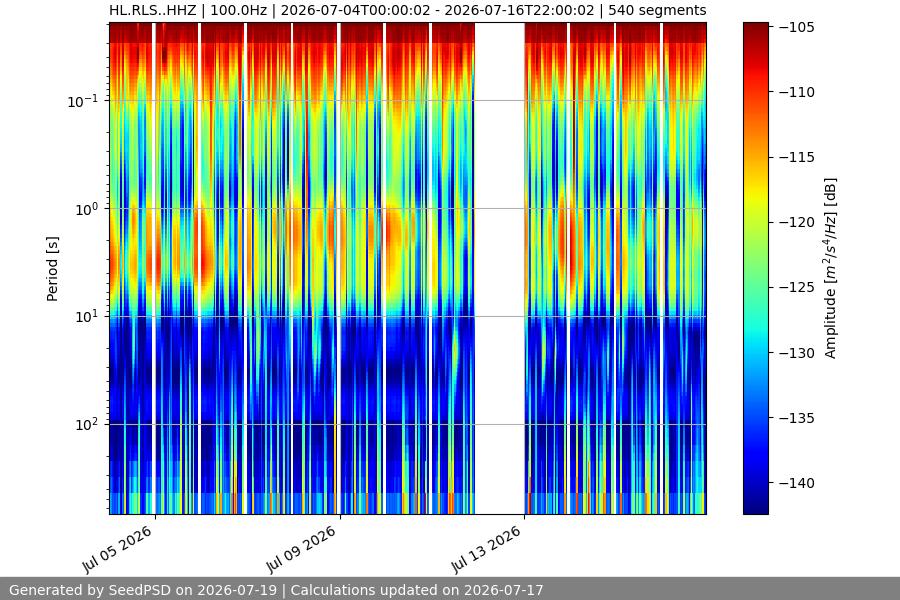This screenshot has height=600, width=900.
Task: Click the -140 colorbar tick label
Action: pyautogui.click(x=797, y=483)
